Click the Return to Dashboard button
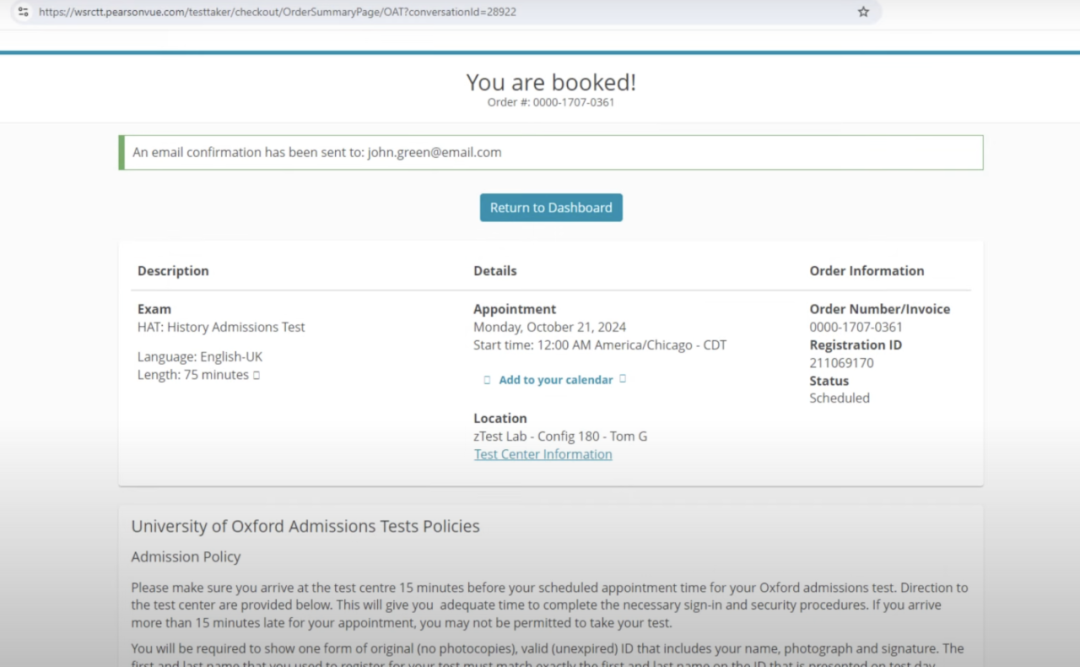This screenshot has height=667, width=1080. point(551,207)
